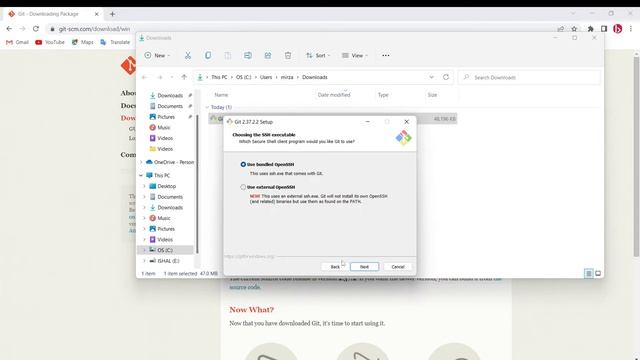Open Gmail bookmark
Image resolution: width=640 pixels, height=360 pixels.
tap(18, 42)
